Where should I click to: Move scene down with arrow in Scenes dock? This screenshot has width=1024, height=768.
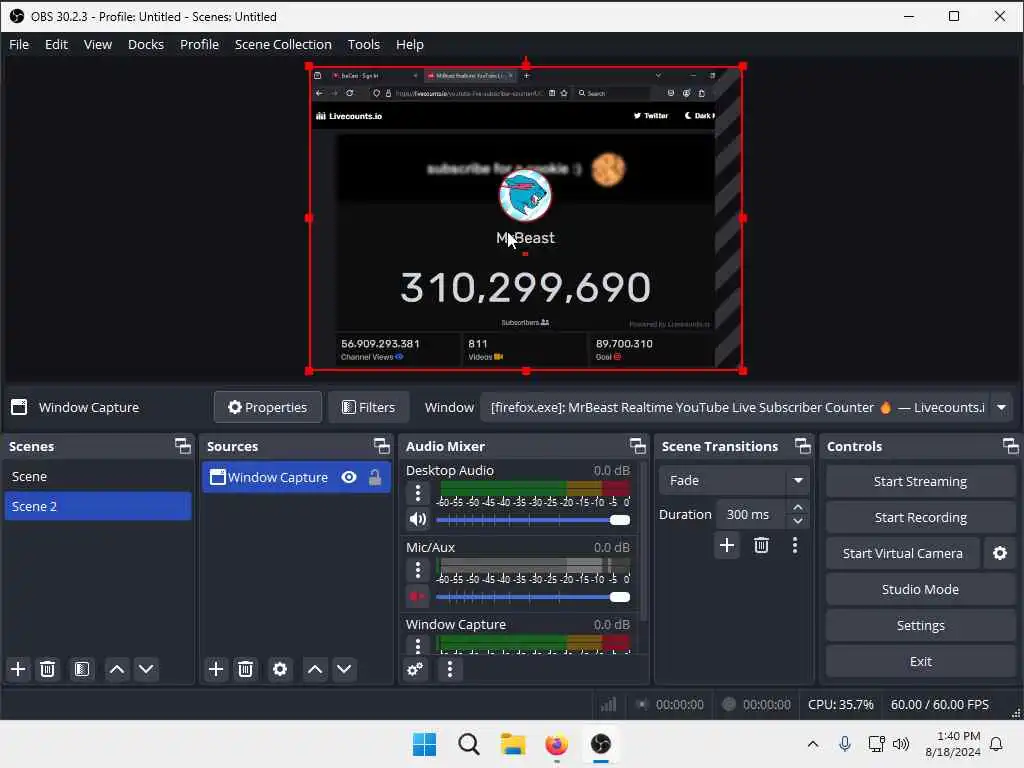[146, 669]
